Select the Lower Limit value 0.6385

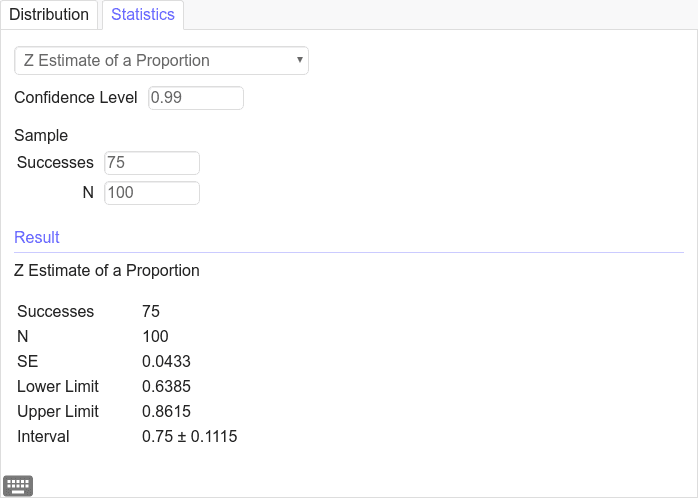[x=166, y=386]
